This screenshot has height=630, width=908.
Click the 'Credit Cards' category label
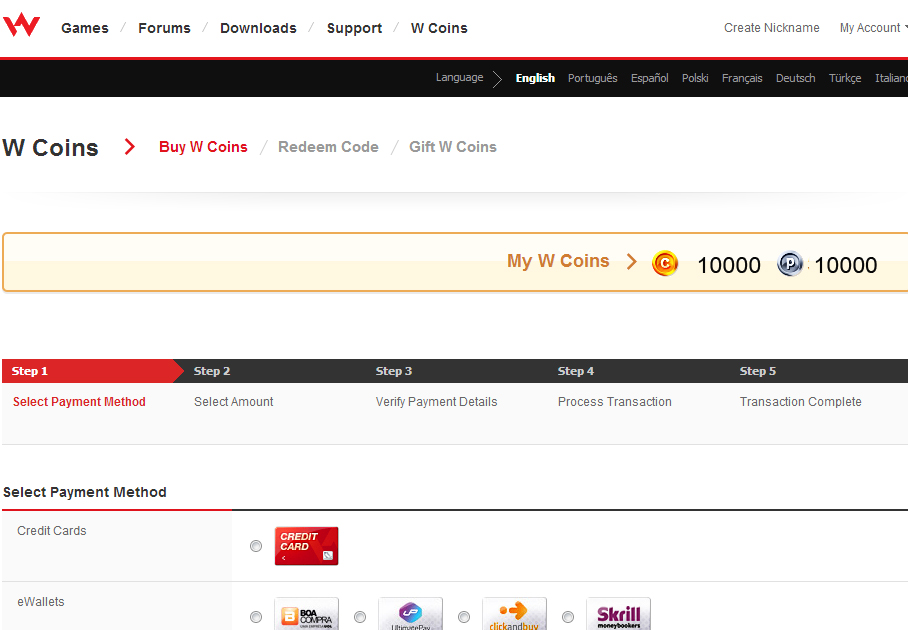(x=52, y=530)
